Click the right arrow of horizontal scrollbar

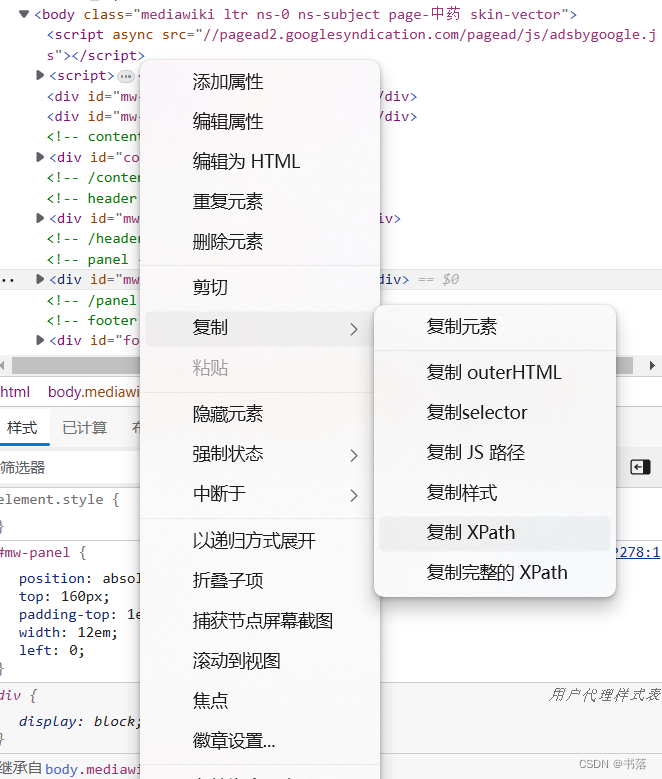tap(652, 366)
